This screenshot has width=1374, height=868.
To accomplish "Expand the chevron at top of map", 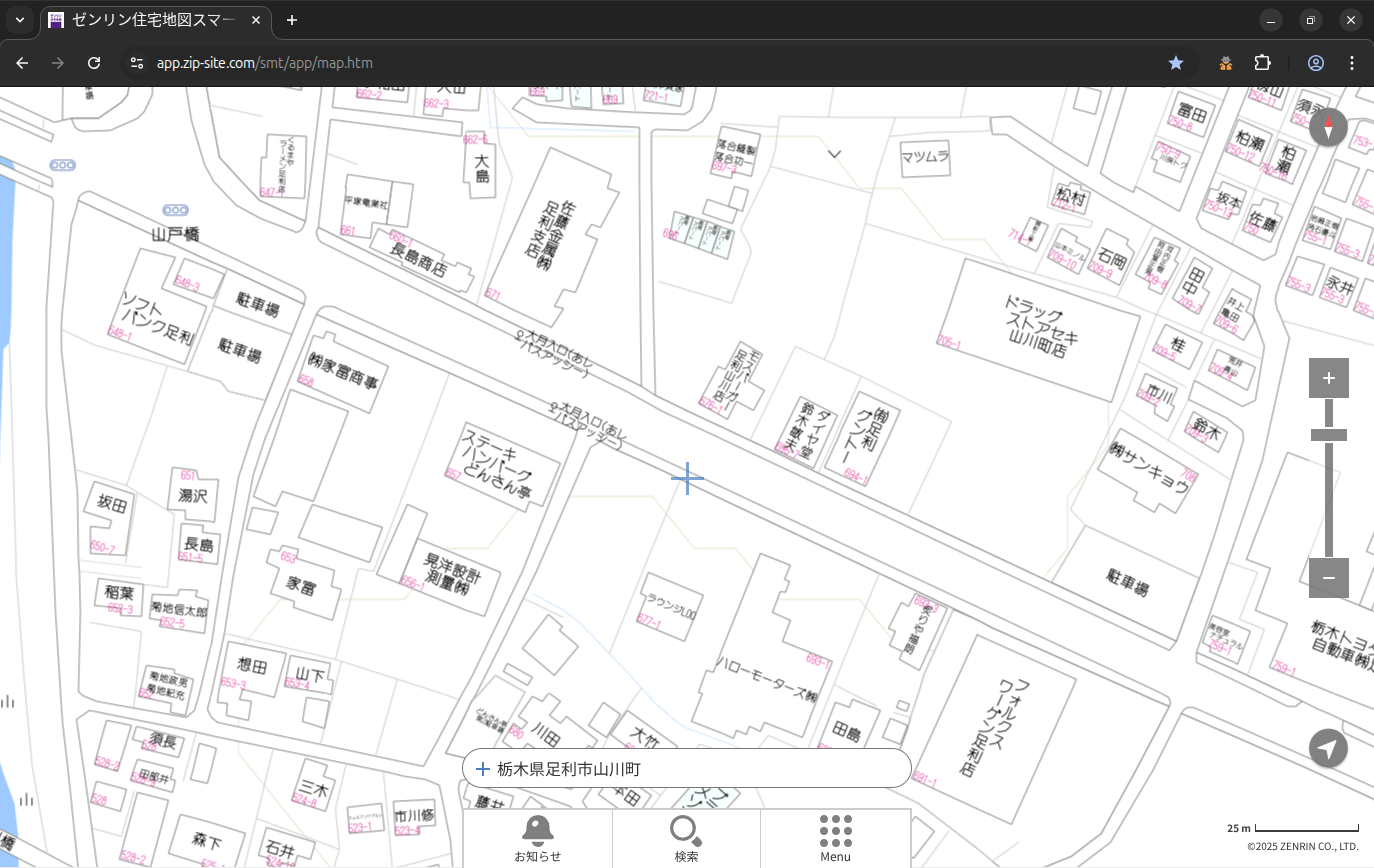I will 834,154.
